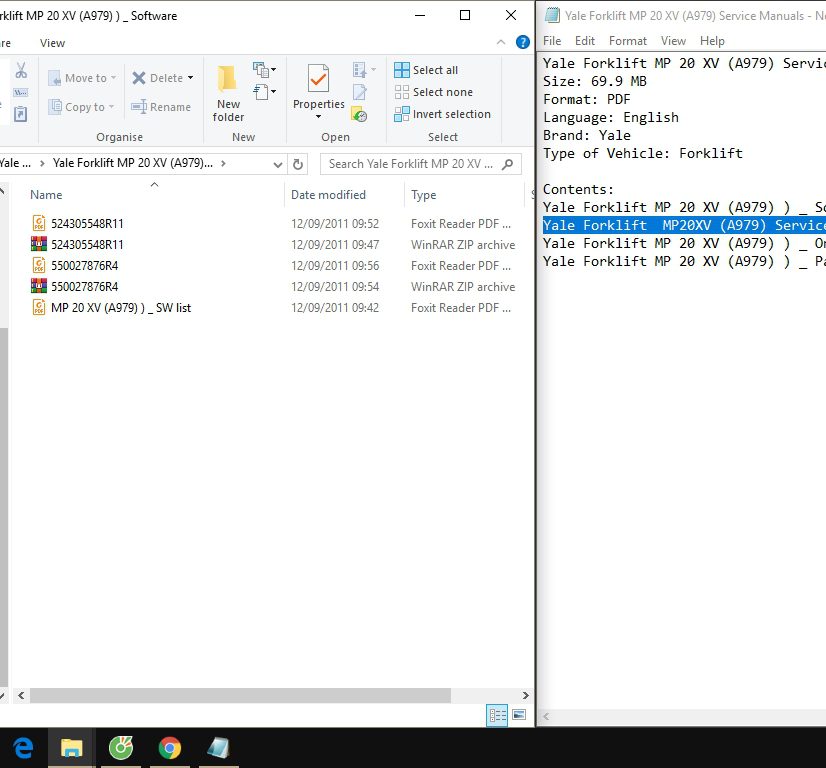Open Notepad Help menu
The height and width of the screenshot is (768, 826).
(712, 41)
